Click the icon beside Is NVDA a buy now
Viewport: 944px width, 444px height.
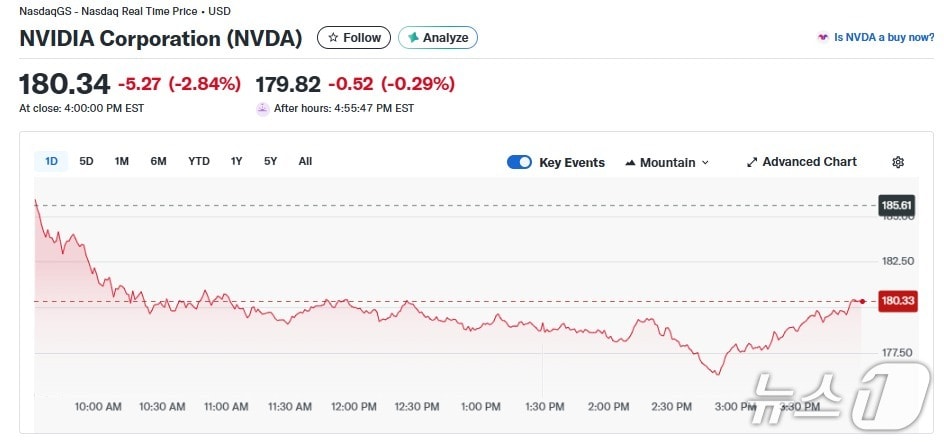coord(823,38)
